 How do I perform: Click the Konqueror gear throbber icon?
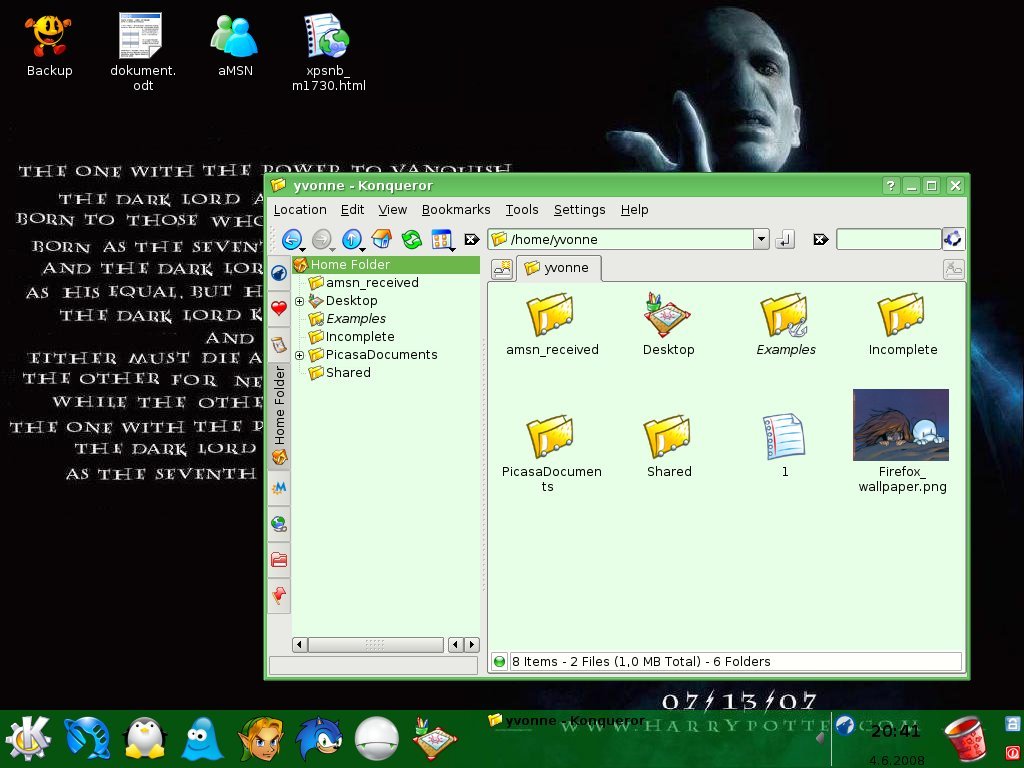tap(953, 239)
